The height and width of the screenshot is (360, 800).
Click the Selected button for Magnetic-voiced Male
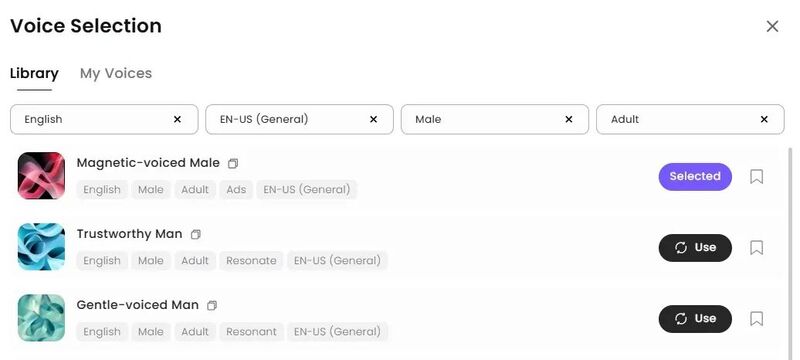click(695, 176)
